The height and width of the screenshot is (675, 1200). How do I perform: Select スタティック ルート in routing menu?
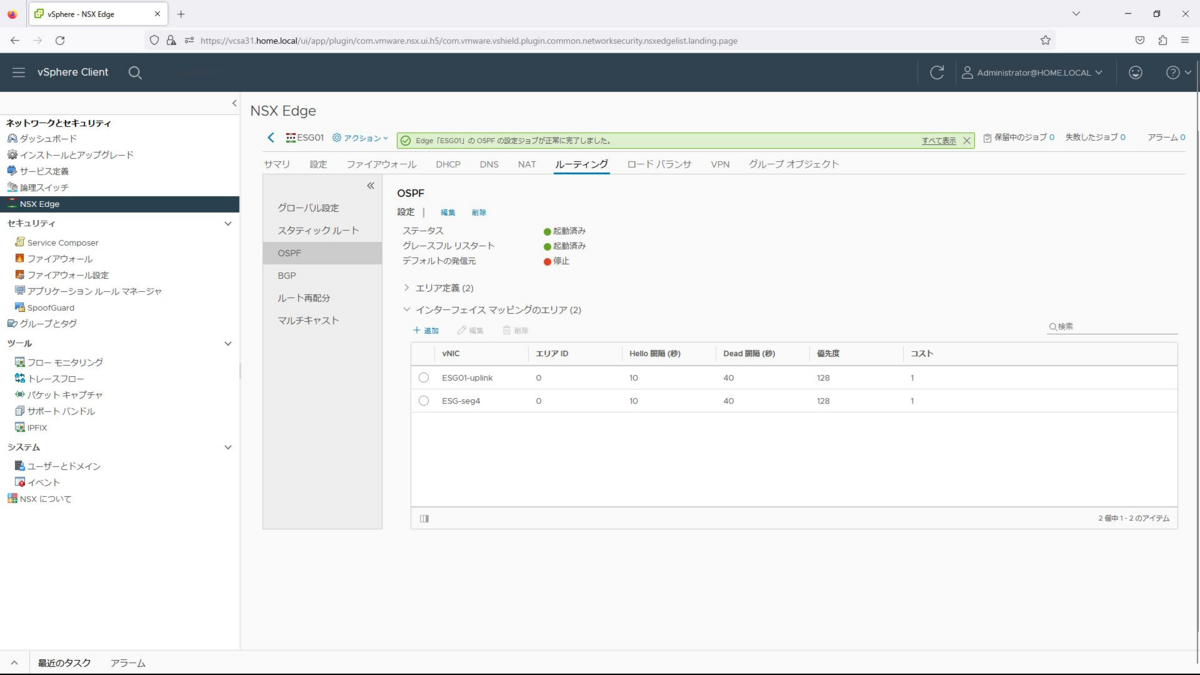coord(322,231)
